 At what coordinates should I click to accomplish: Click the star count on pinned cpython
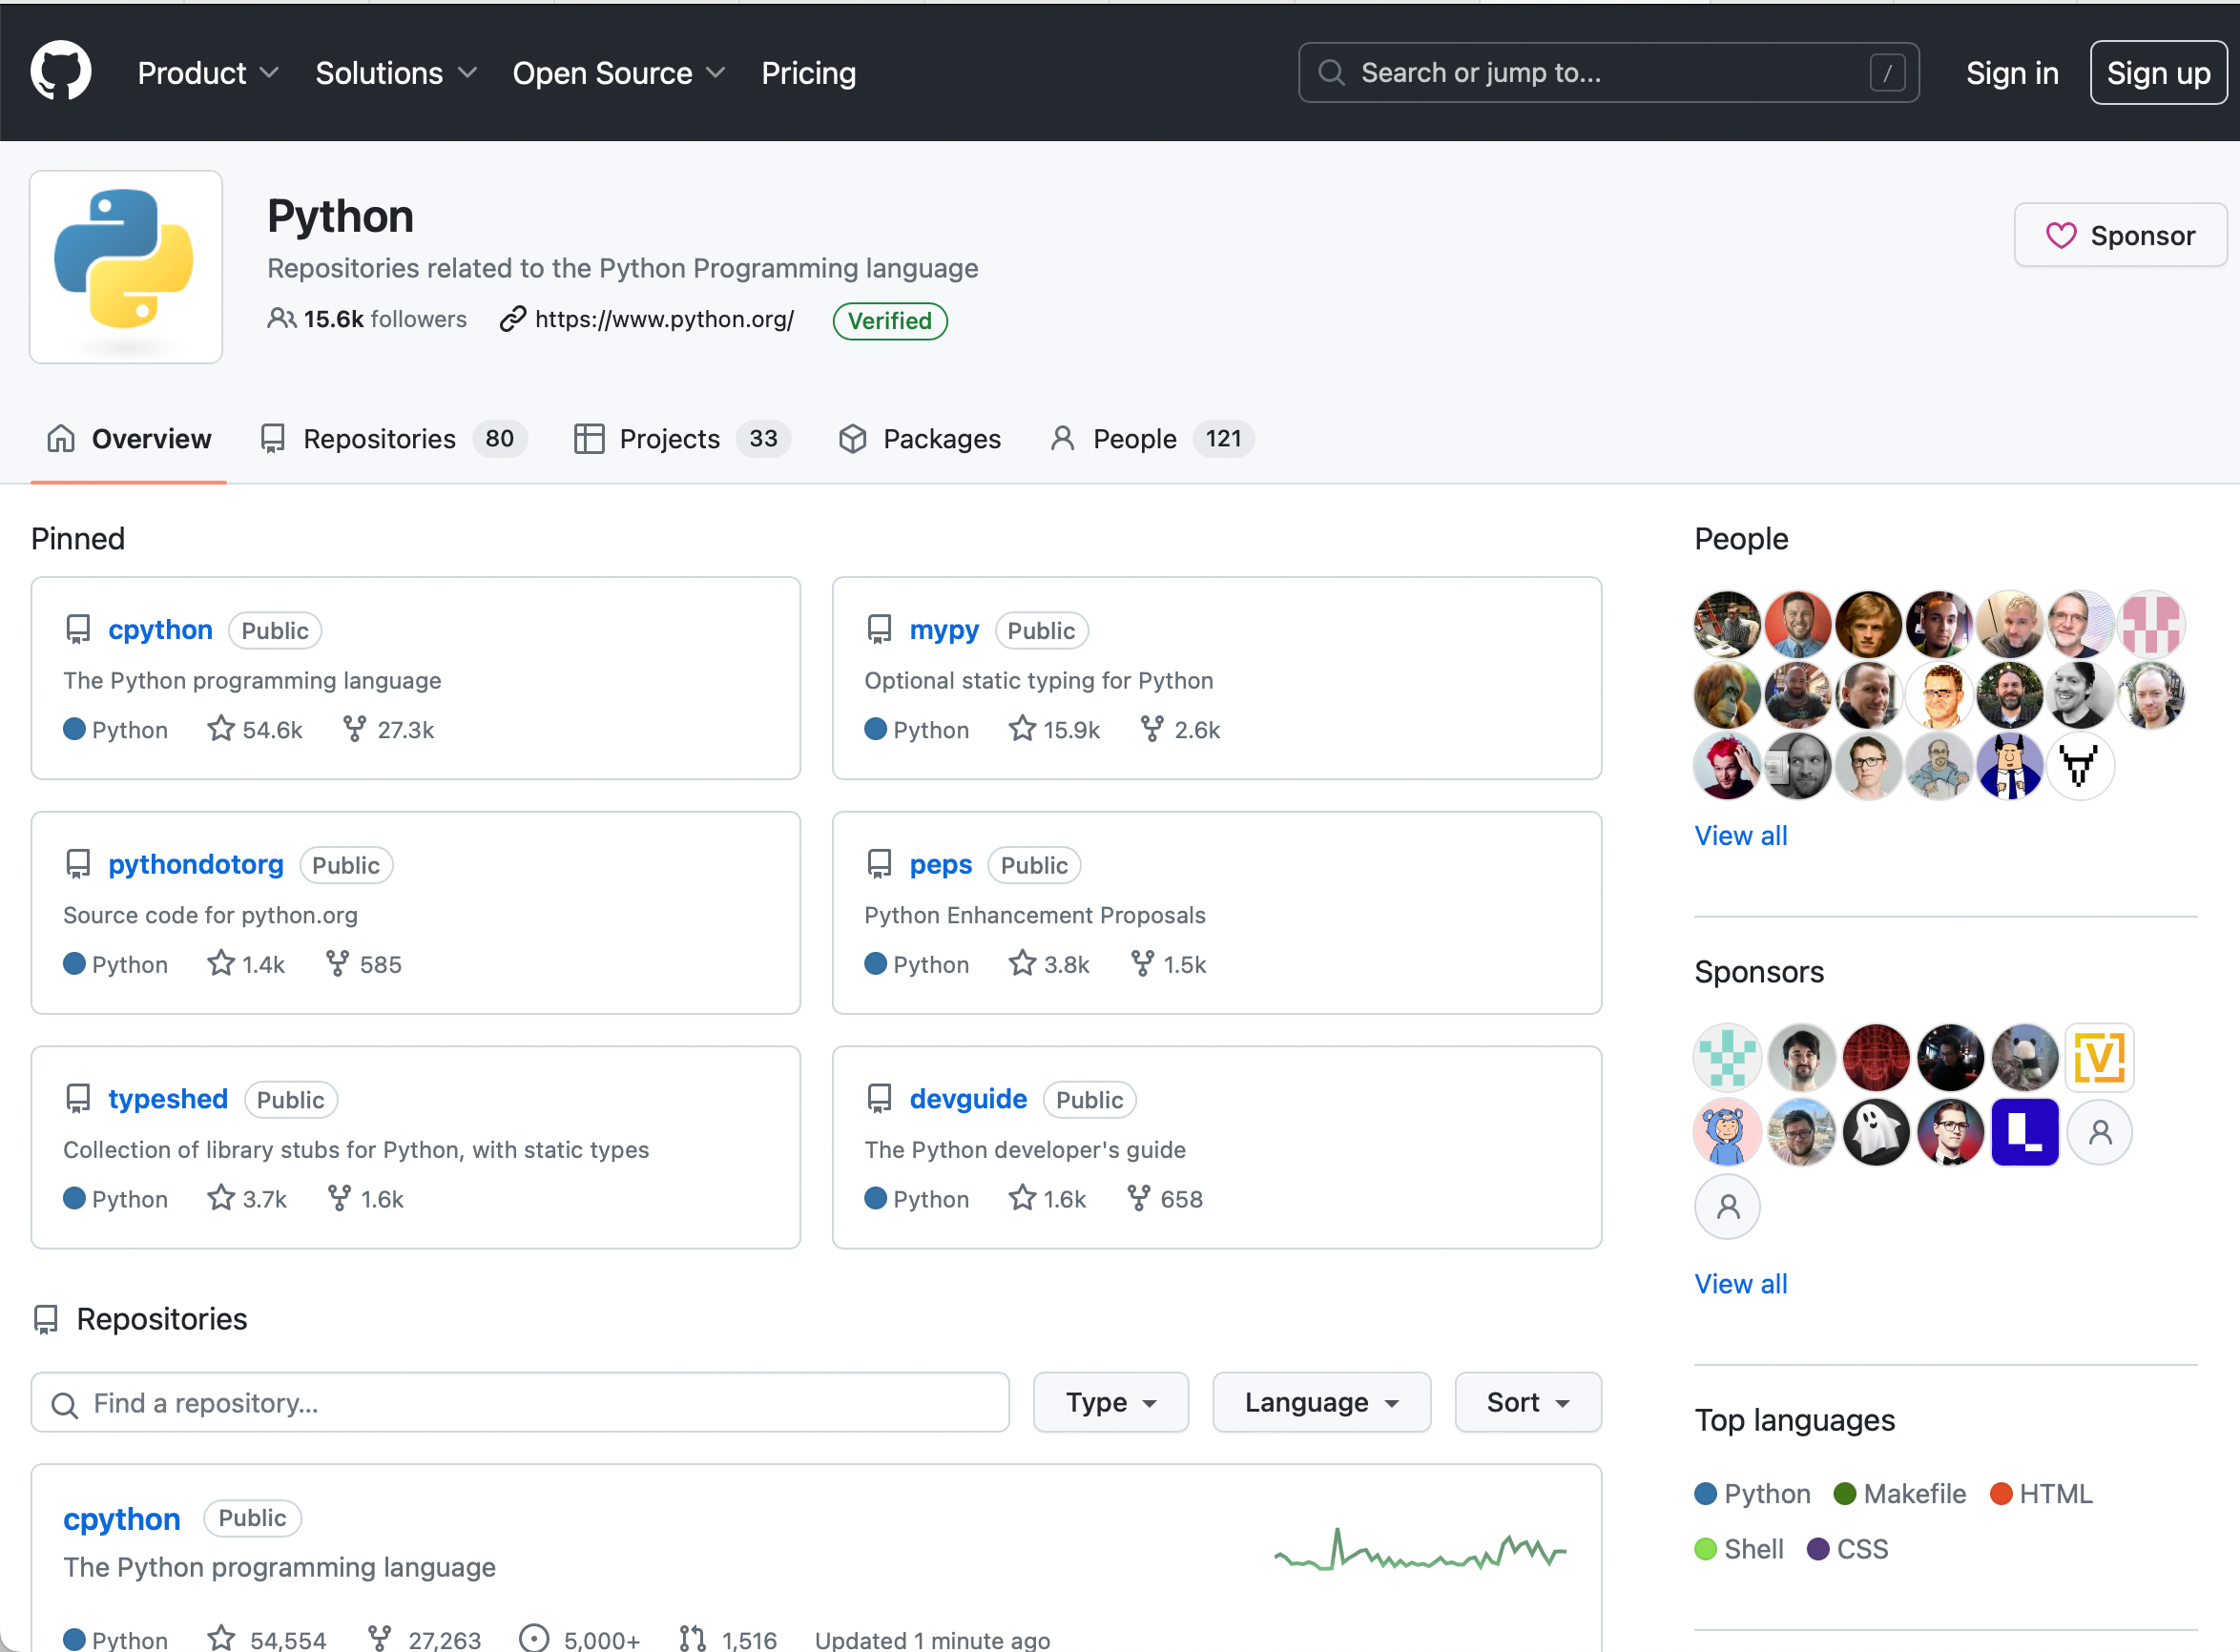pos(255,729)
